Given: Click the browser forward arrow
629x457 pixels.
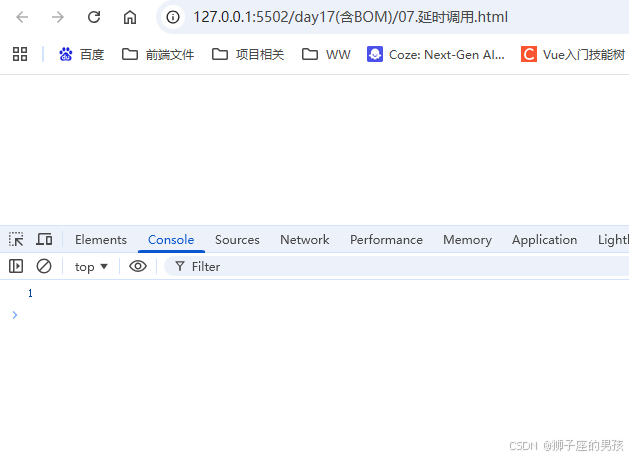Looking at the screenshot, I should 58,17.
